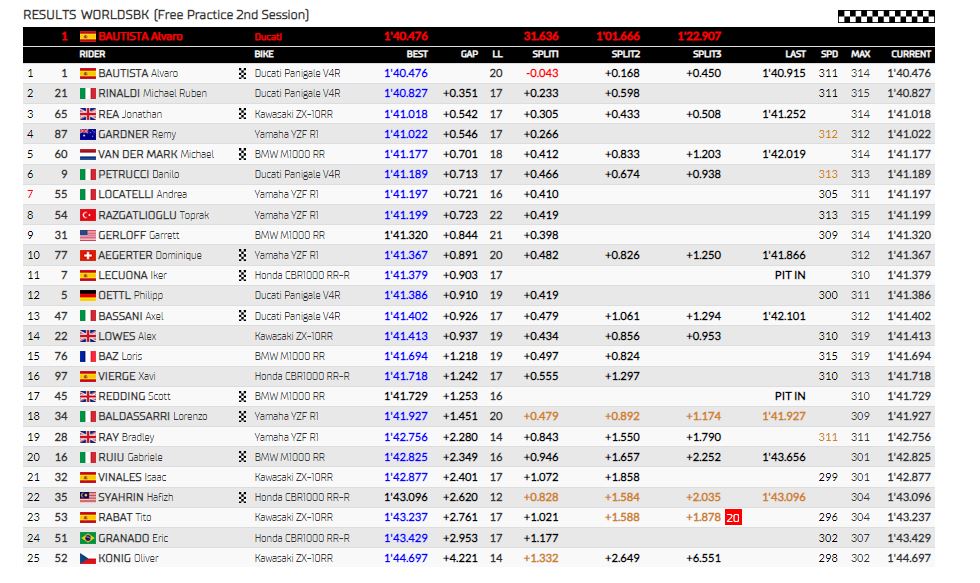Click the chequered flag icon in REDDING Scott's row
Image resolution: width=980 pixels, height=583 pixels.
pos(242,396)
